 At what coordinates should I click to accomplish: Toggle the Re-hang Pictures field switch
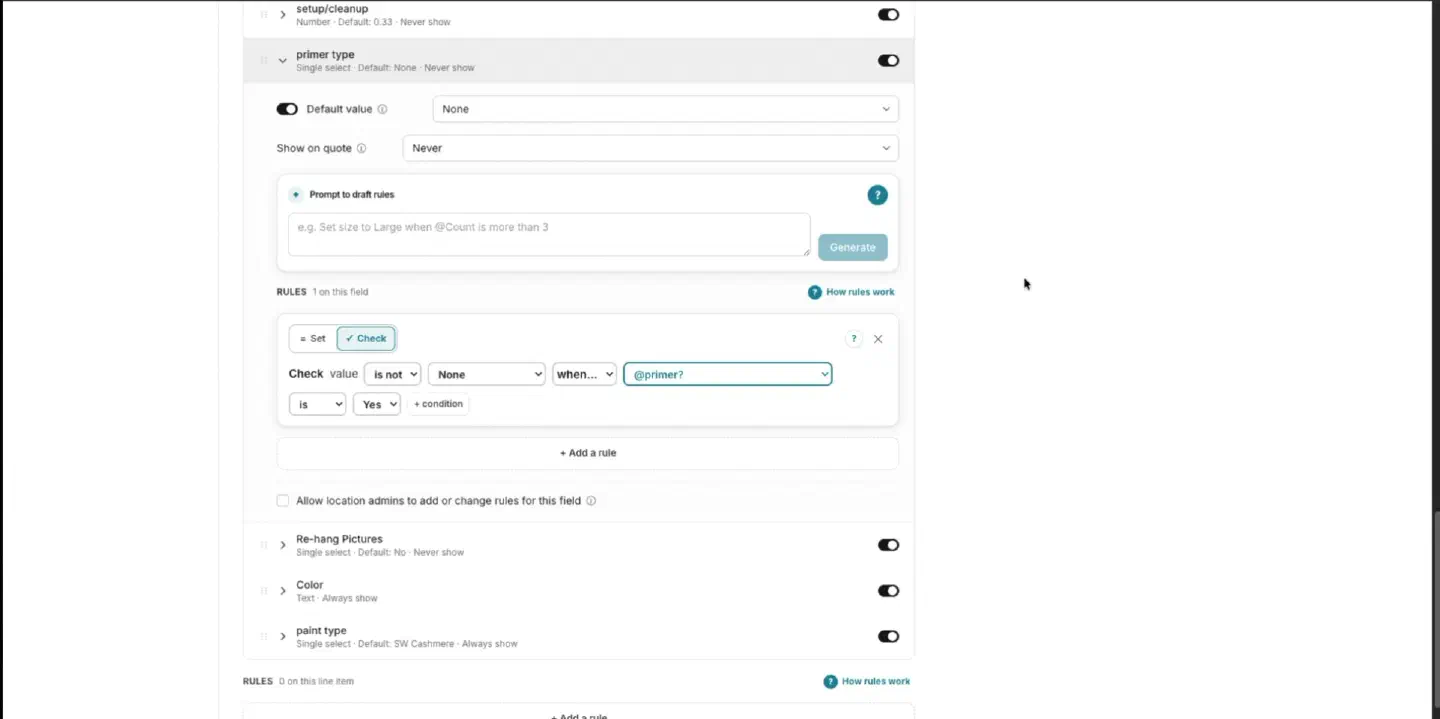[x=888, y=545]
